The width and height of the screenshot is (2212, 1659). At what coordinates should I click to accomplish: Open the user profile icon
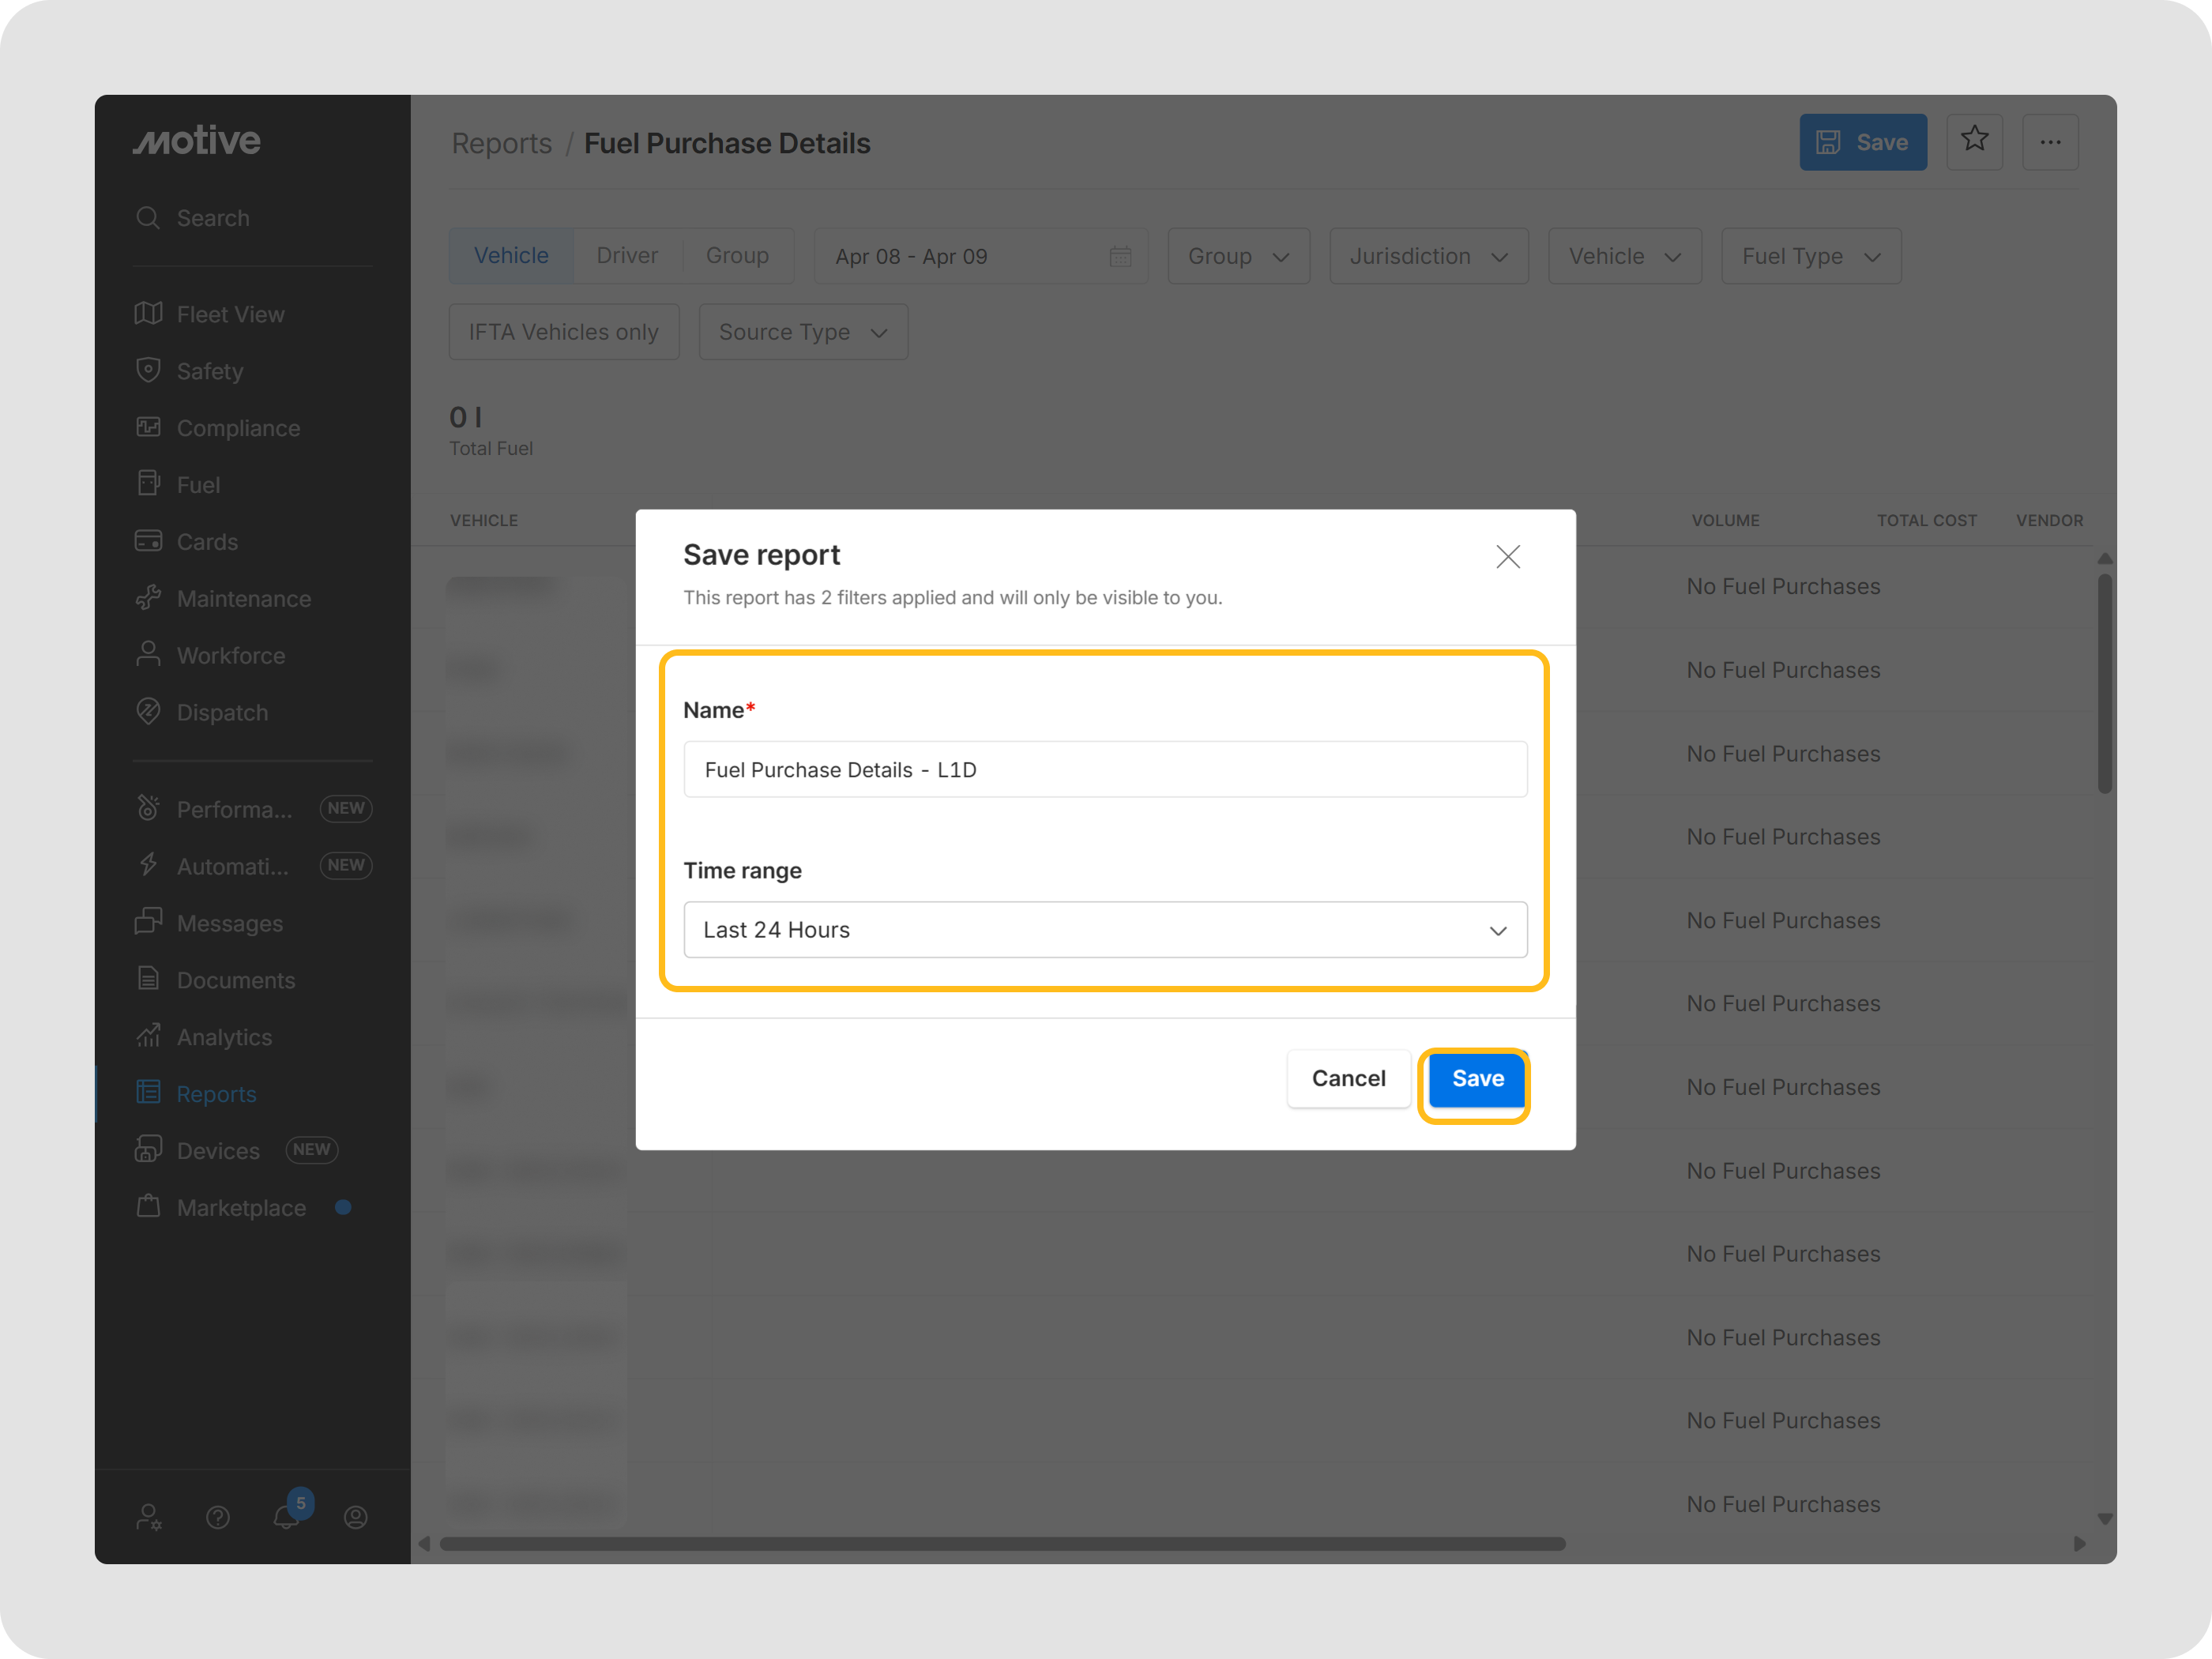coord(355,1517)
